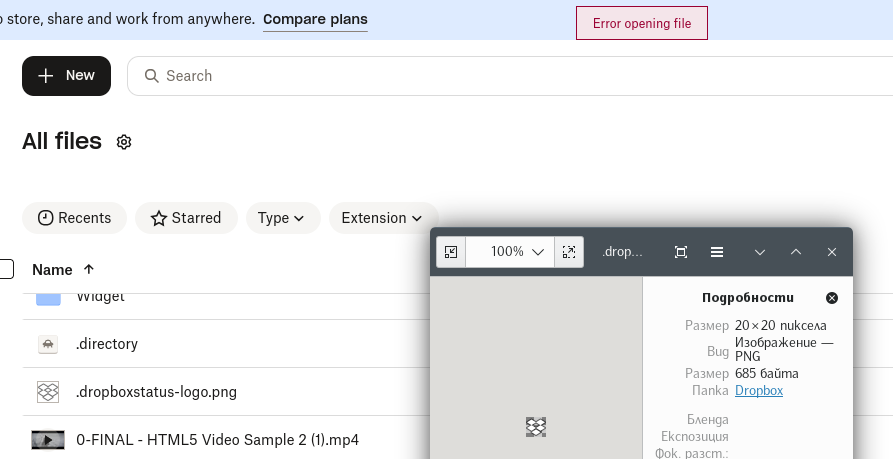Click the .dropboxstatus-logo.png file icon
Image resolution: width=893 pixels, height=459 pixels.
48,392
